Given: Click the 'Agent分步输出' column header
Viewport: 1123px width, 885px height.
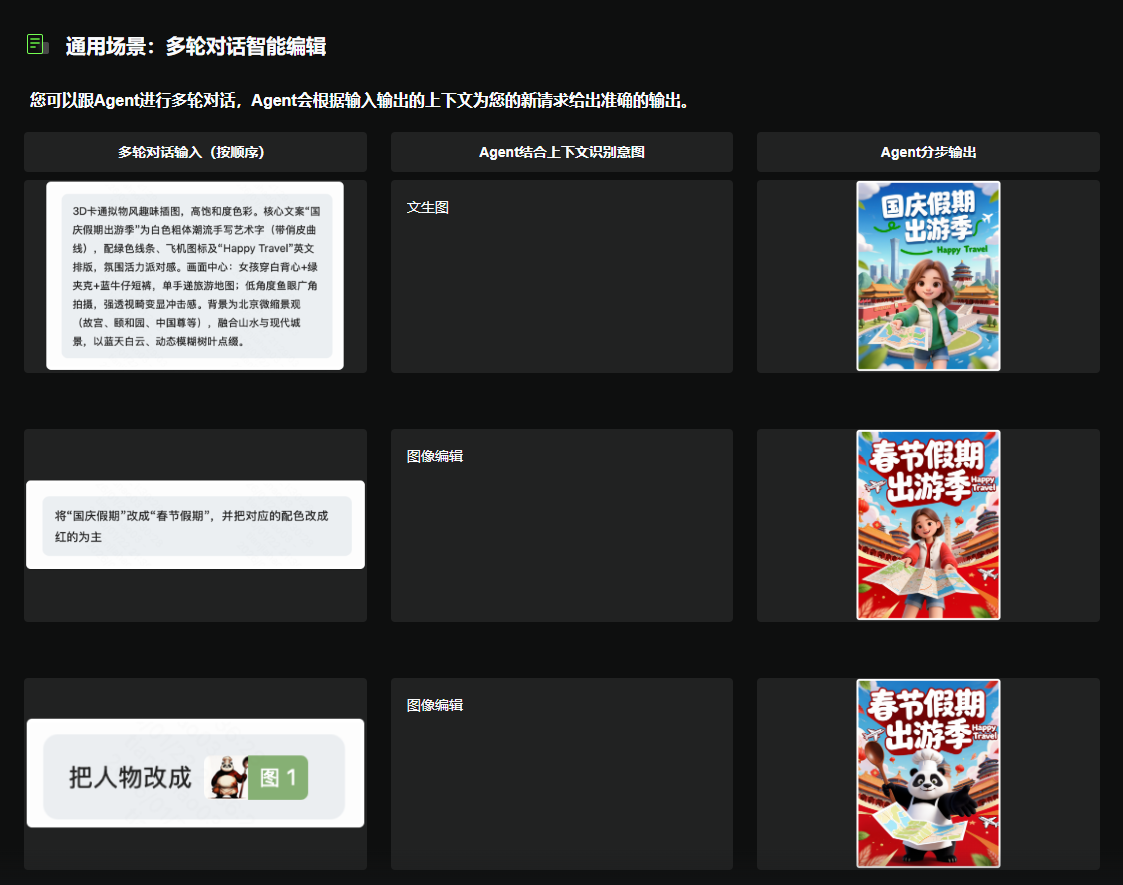Looking at the screenshot, I should point(928,152).
